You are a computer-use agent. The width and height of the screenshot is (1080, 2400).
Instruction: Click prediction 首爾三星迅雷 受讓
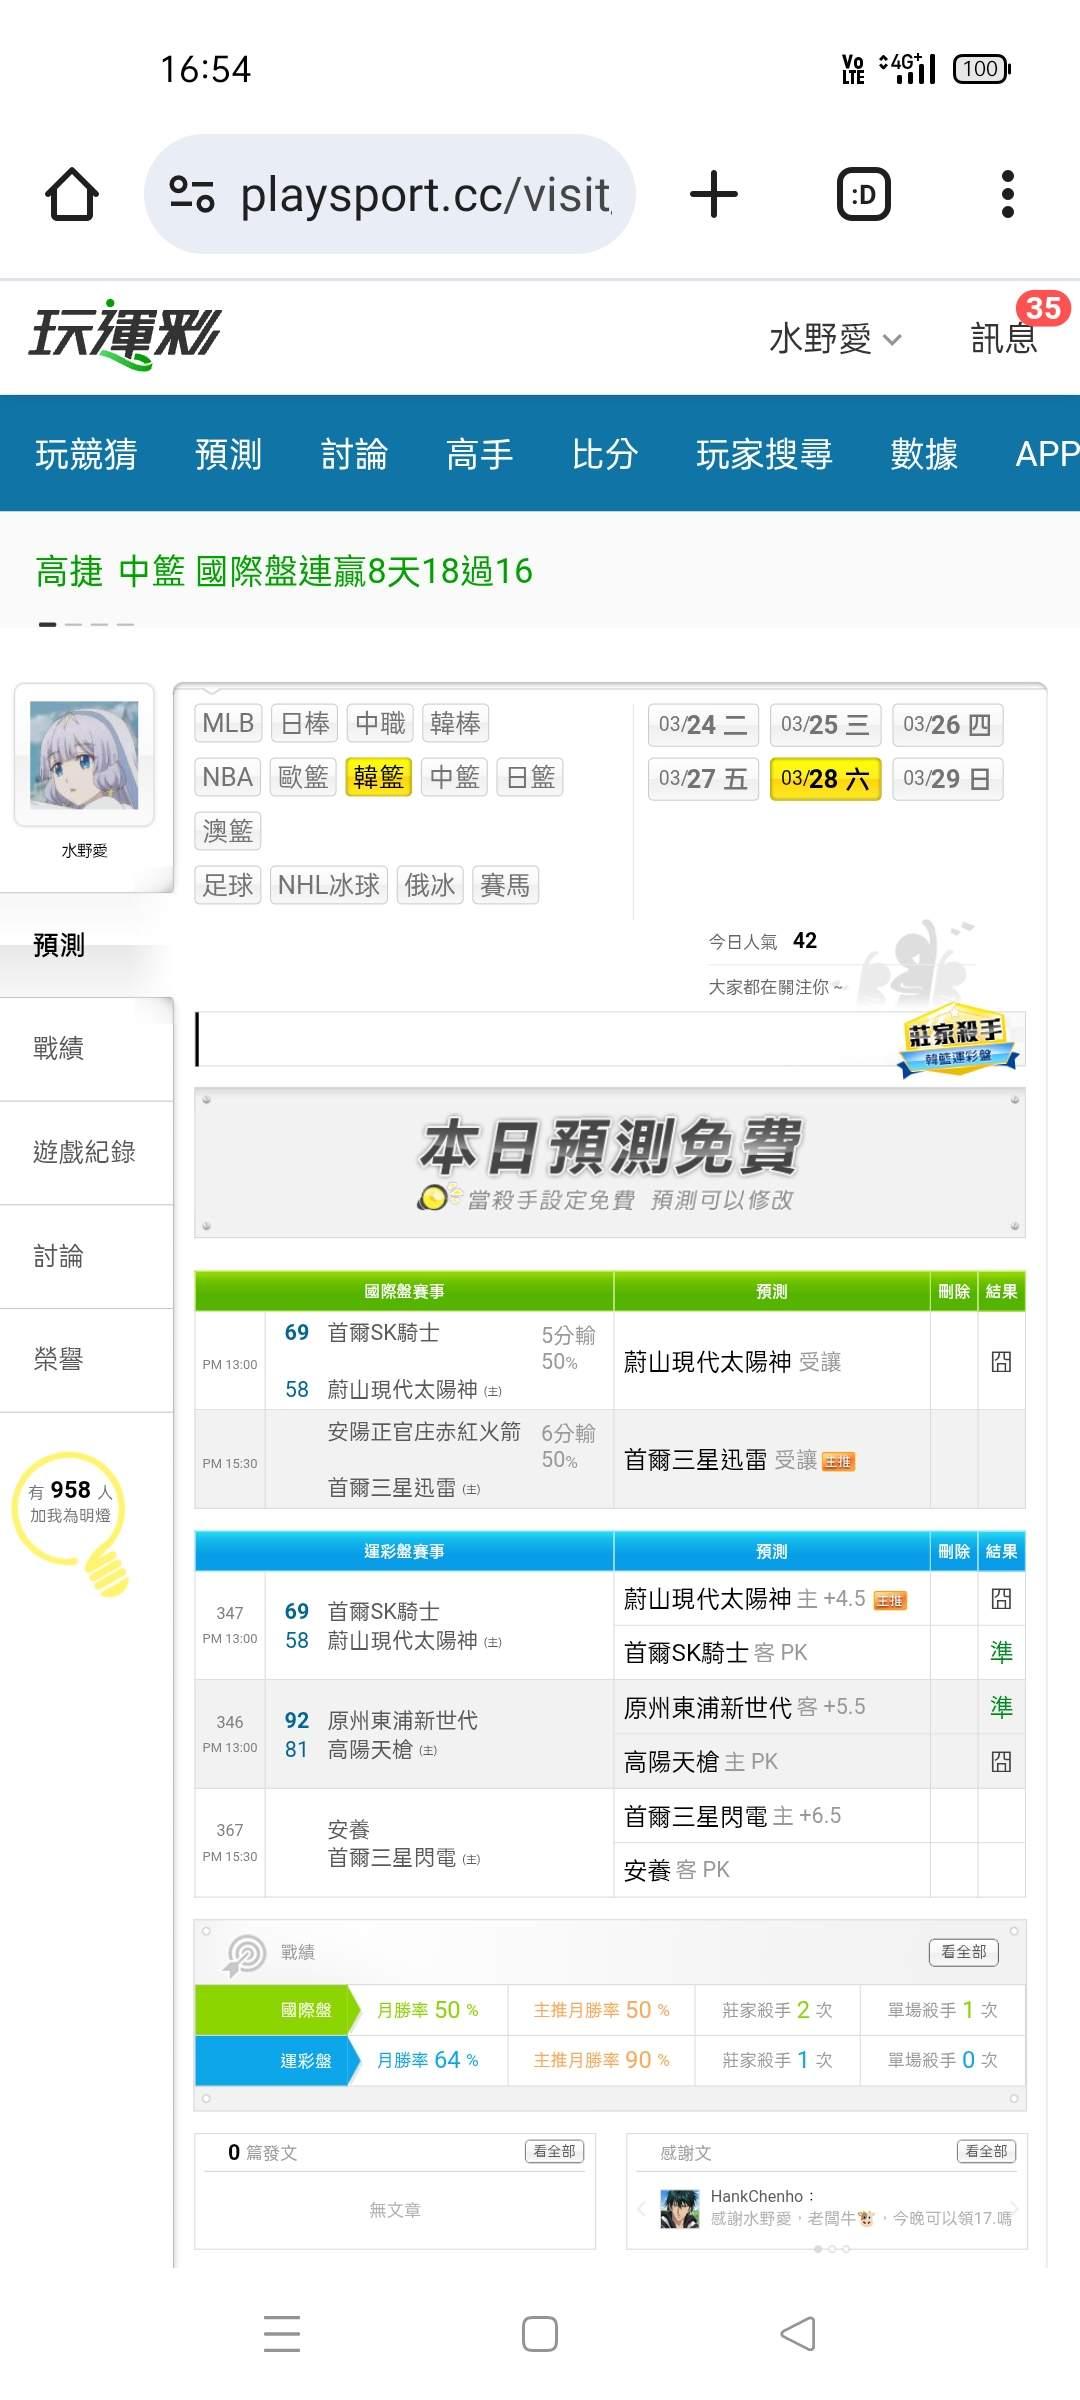coord(720,1460)
